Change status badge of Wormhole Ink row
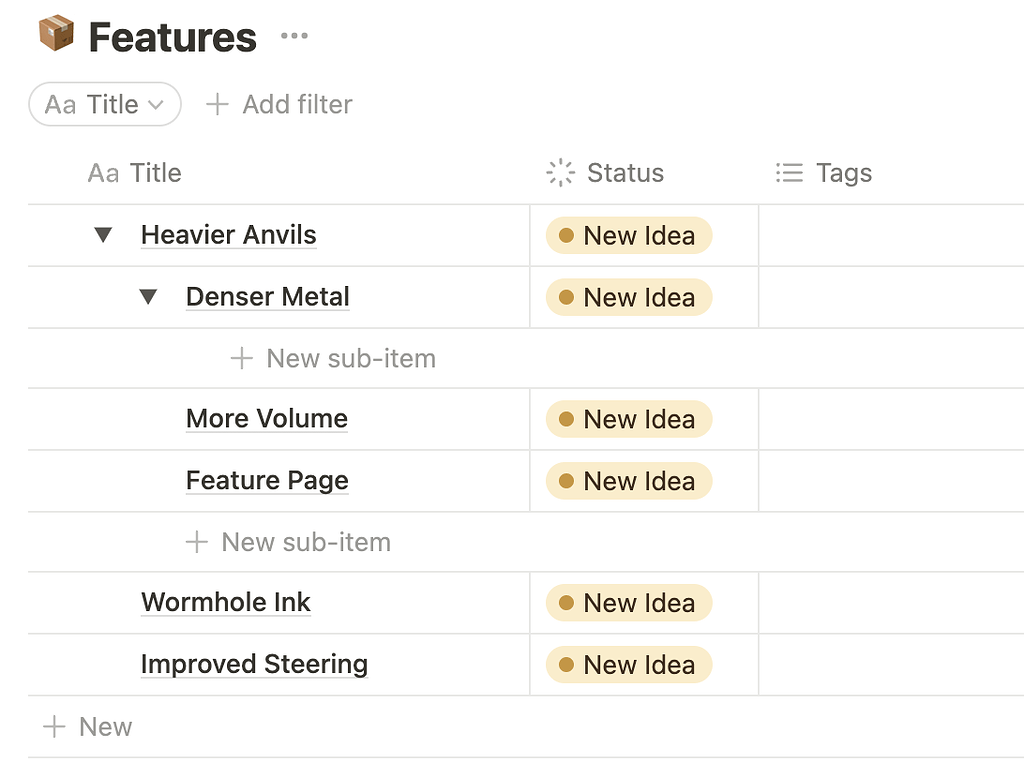The height and width of the screenshot is (763, 1024). (628, 603)
